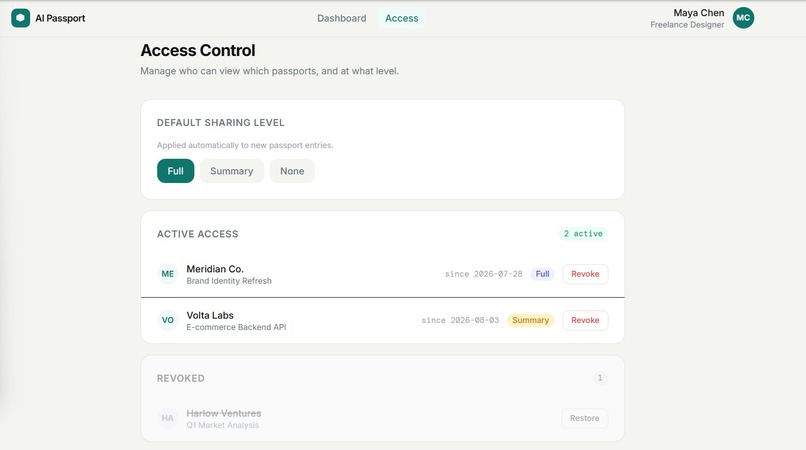The image size is (806, 450).
Task: Click 'Applied automatically to new passport entries' text
Action: (x=245, y=145)
